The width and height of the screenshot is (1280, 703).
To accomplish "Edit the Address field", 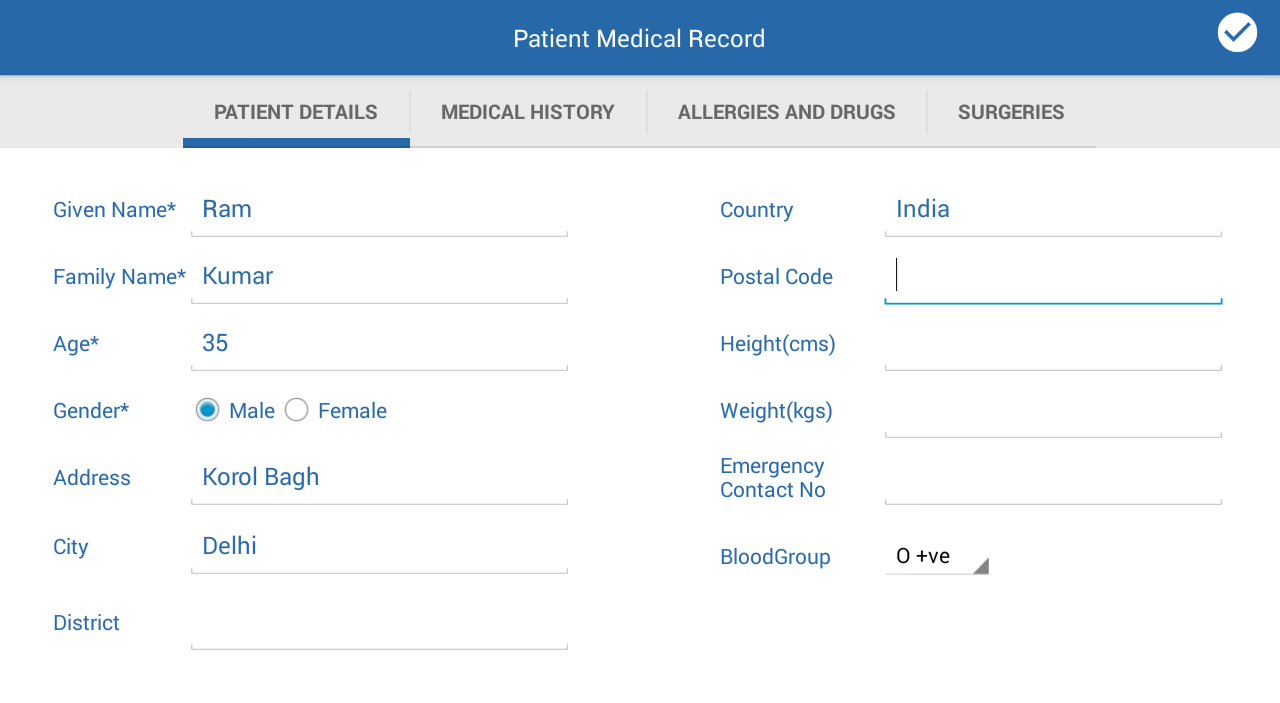I will pyautogui.click(x=379, y=478).
